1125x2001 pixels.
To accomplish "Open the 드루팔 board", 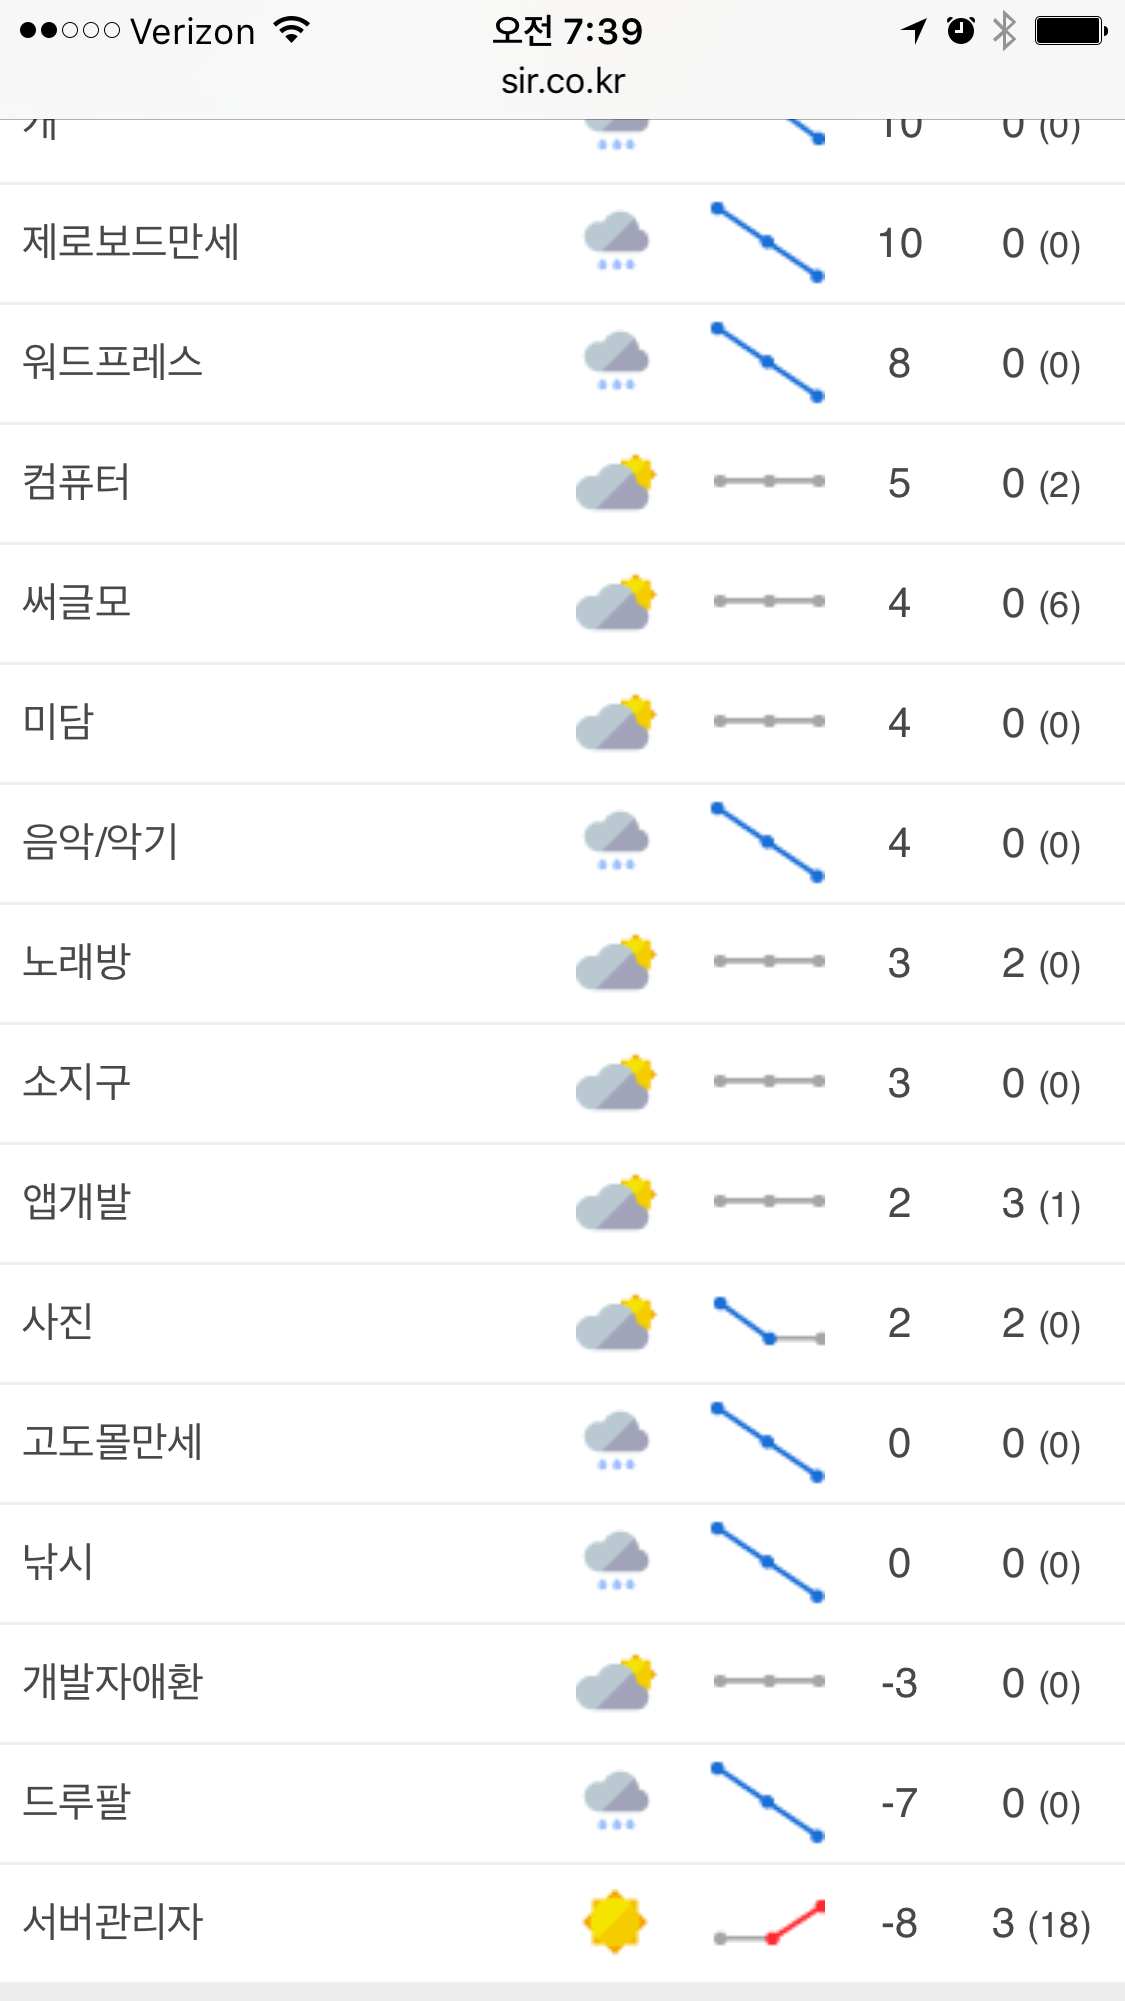I will [77, 1802].
